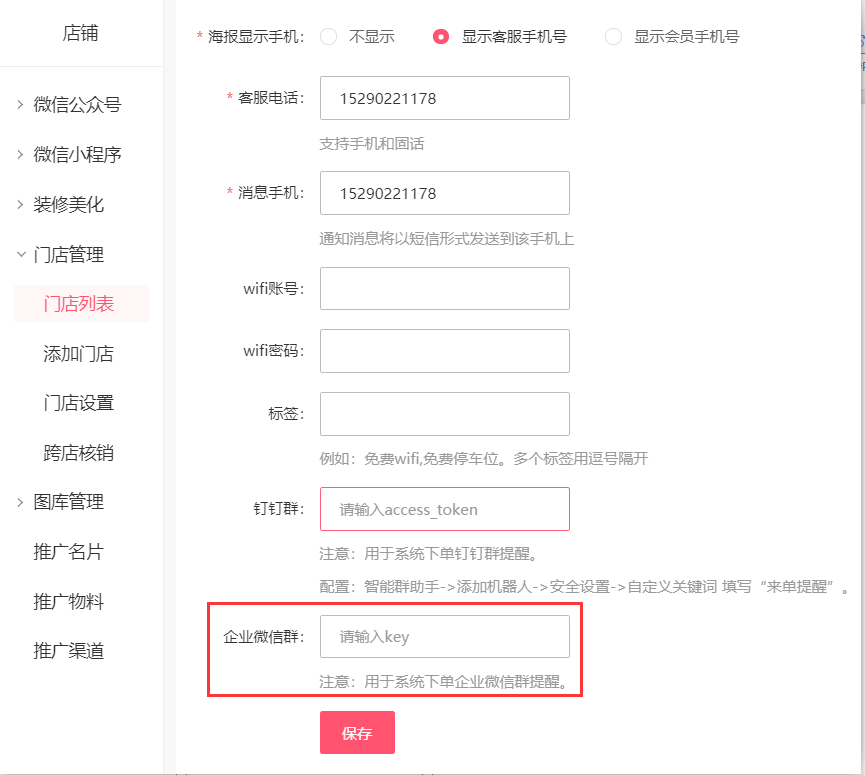Focus the 客服电话 input field
The image size is (865, 775).
pyautogui.click(x=445, y=98)
